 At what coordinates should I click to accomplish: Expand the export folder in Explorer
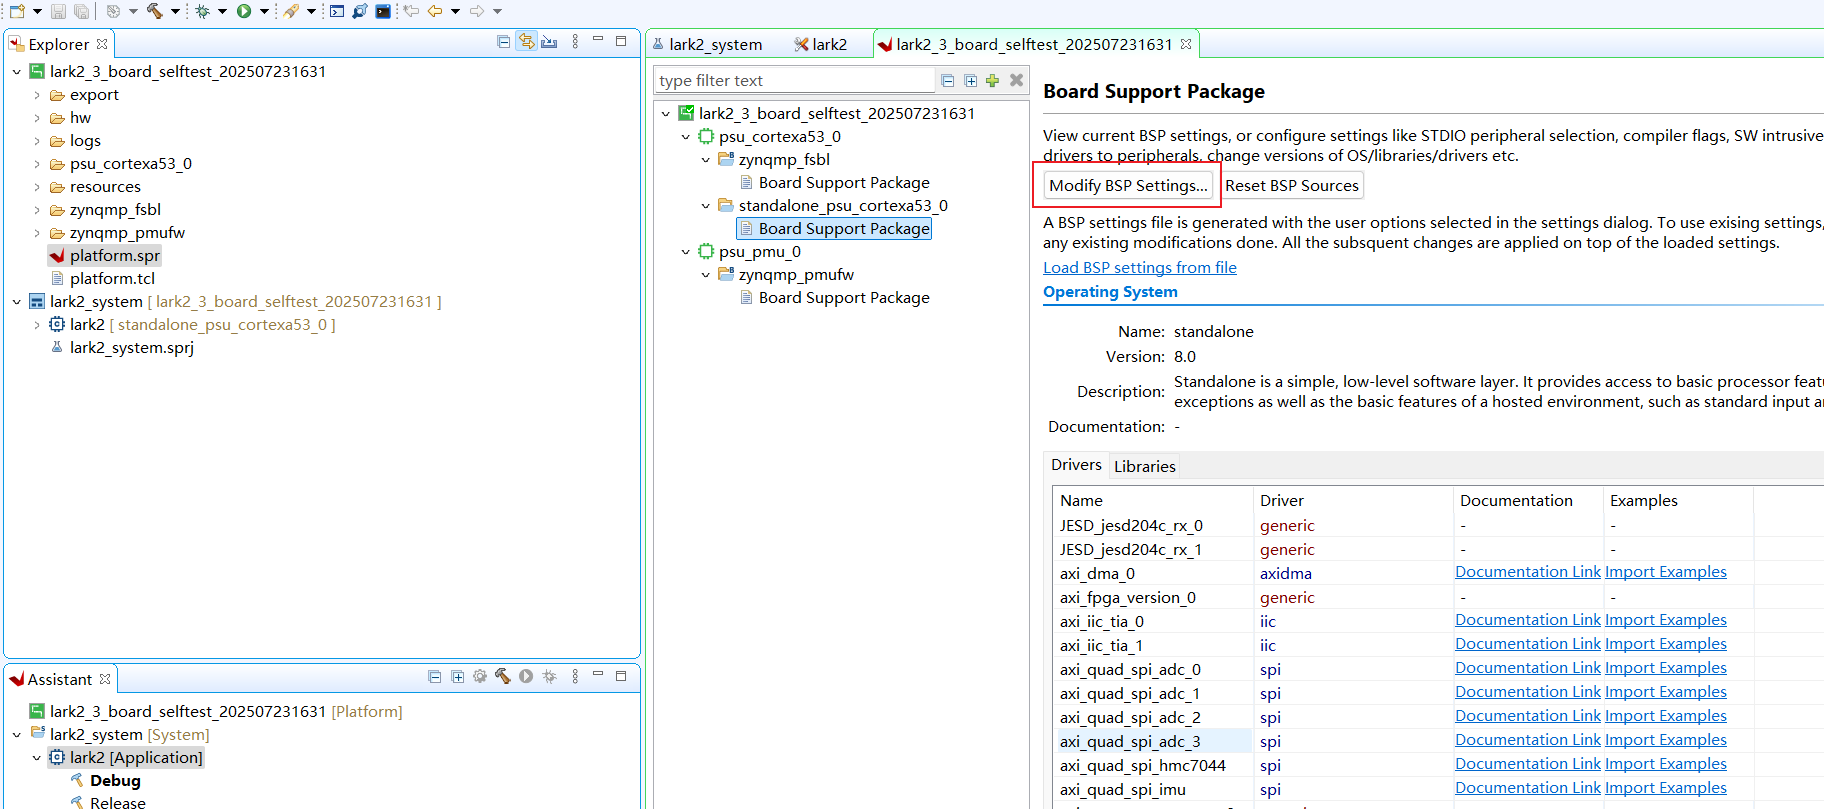pyautogui.click(x=37, y=95)
